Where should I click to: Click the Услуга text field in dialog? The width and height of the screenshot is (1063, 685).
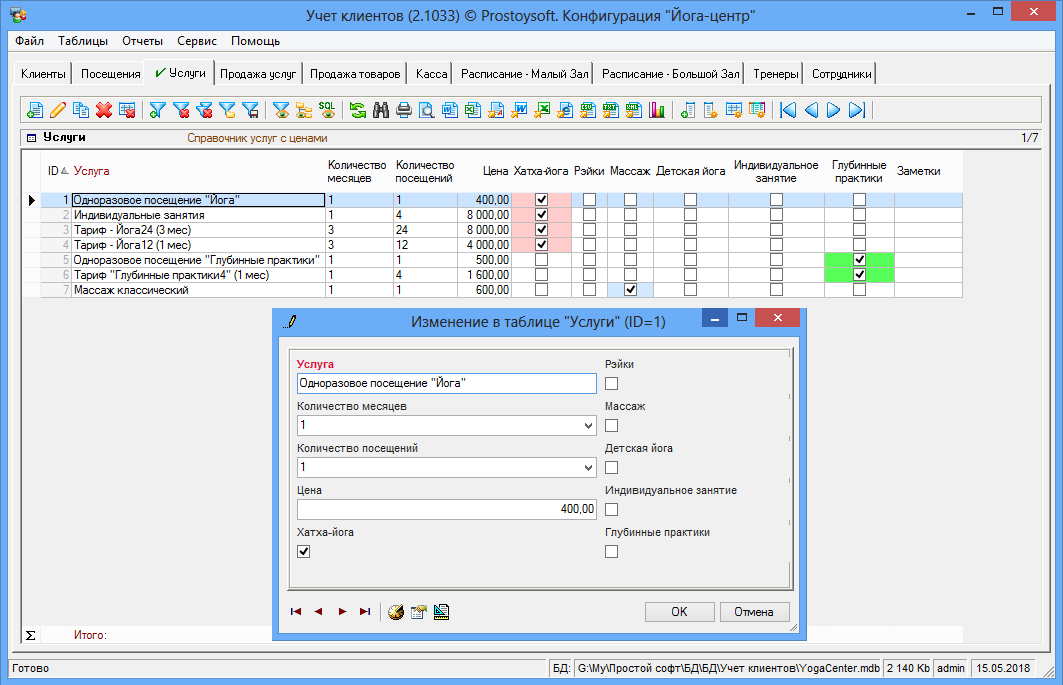(x=446, y=383)
